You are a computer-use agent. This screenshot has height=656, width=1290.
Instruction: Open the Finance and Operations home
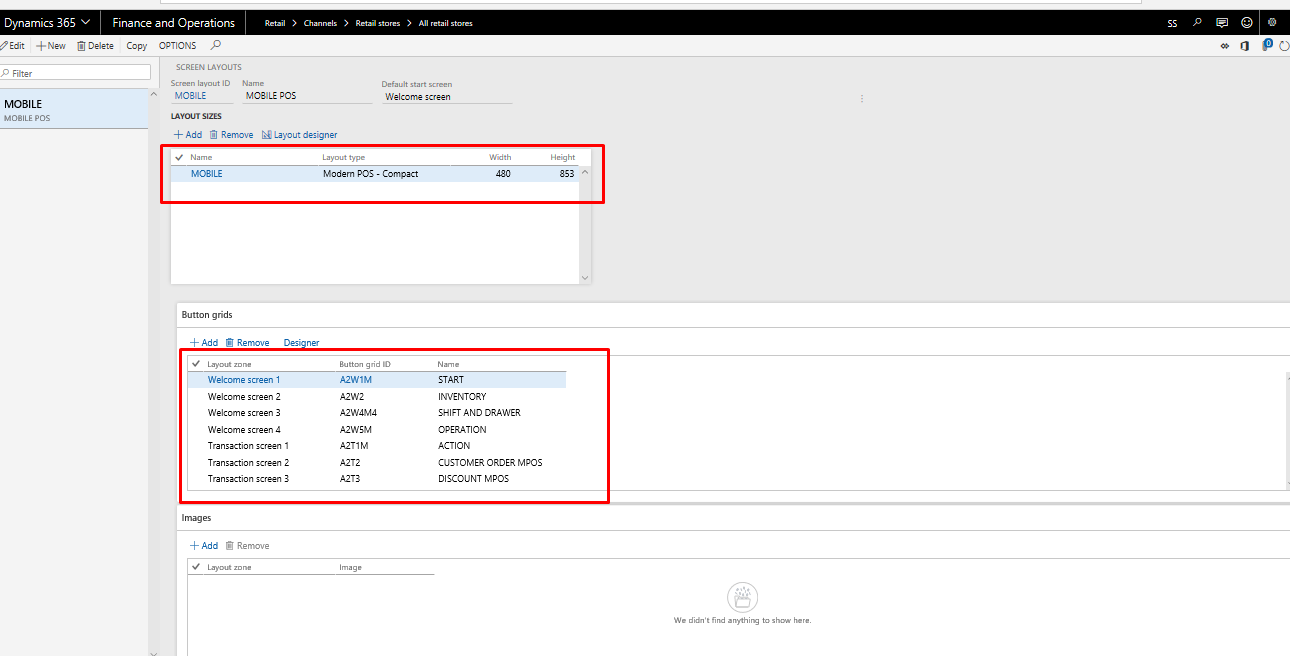[x=173, y=22]
